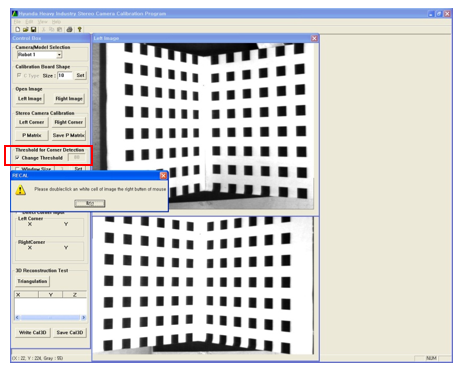The image size is (460, 371).
Task: Click the Save floppy disk icon
Action: click(34, 30)
